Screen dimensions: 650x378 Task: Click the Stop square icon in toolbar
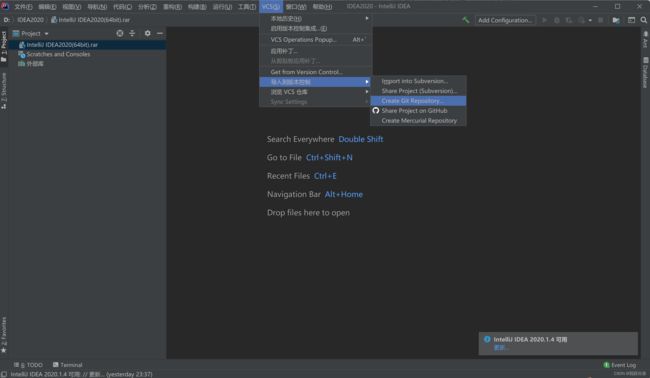click(x=600, y=20)
